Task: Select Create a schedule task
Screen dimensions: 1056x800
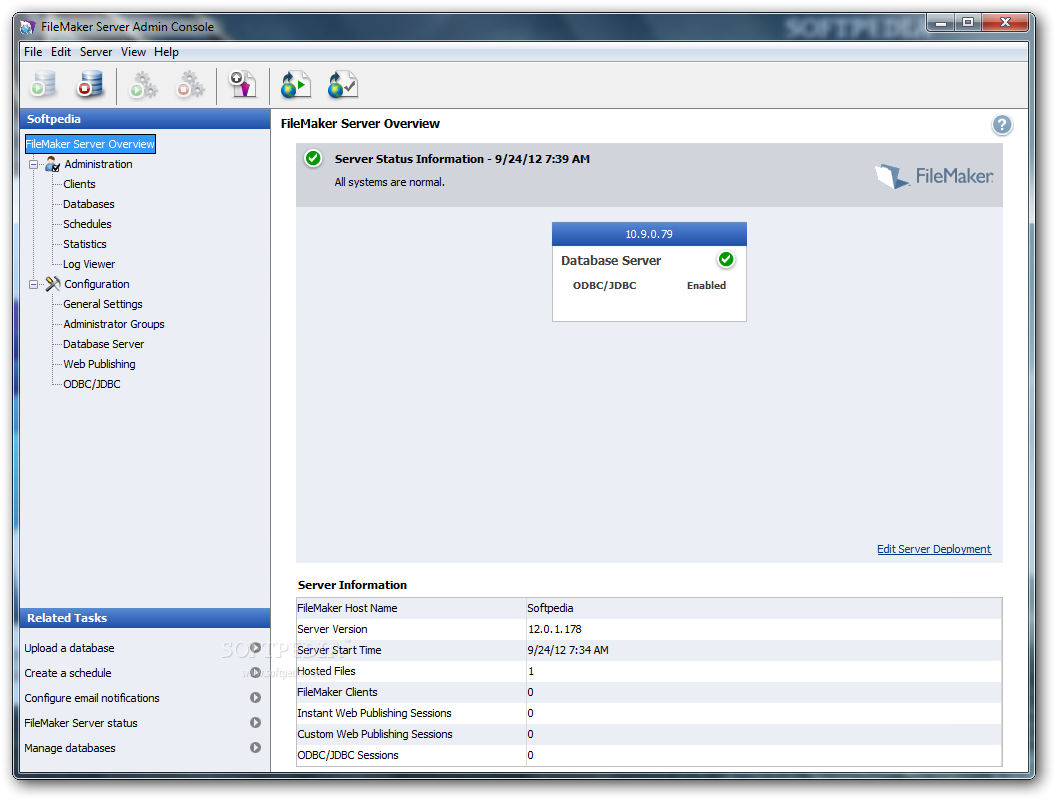Action: [68, 673]
